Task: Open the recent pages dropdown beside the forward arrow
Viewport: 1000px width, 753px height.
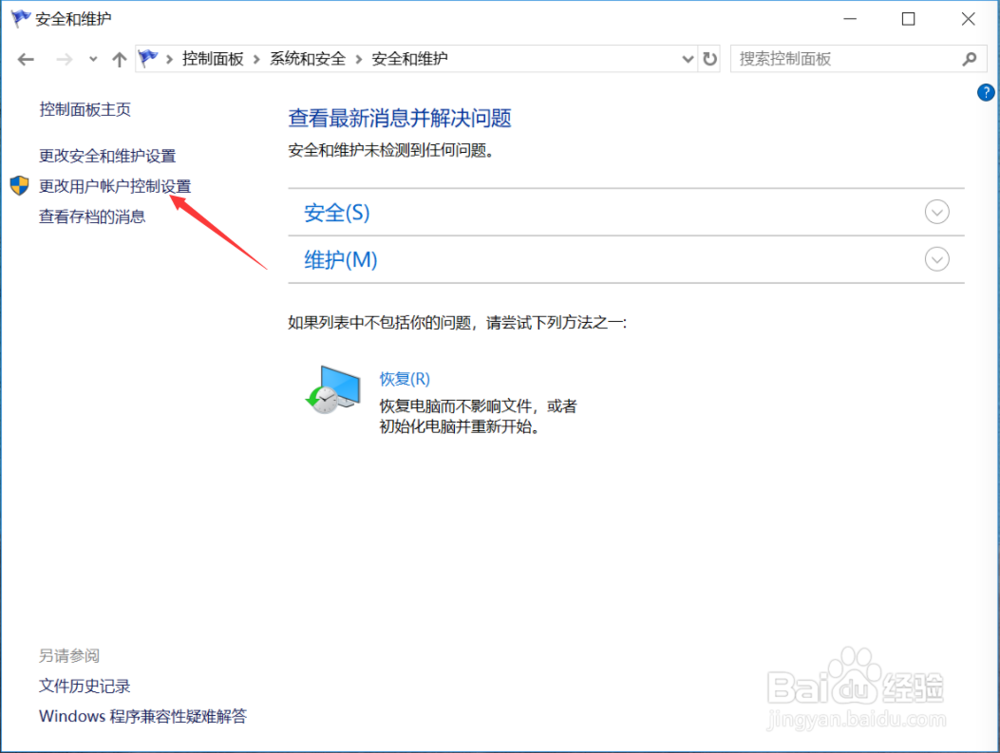Action: [92, 59]
